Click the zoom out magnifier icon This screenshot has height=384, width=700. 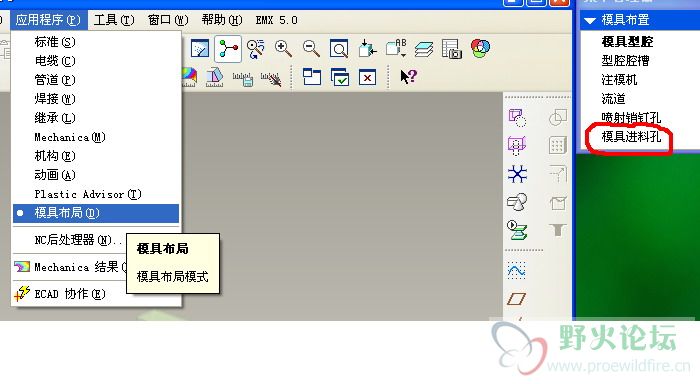pyautogui.click(x=311, y=48)
